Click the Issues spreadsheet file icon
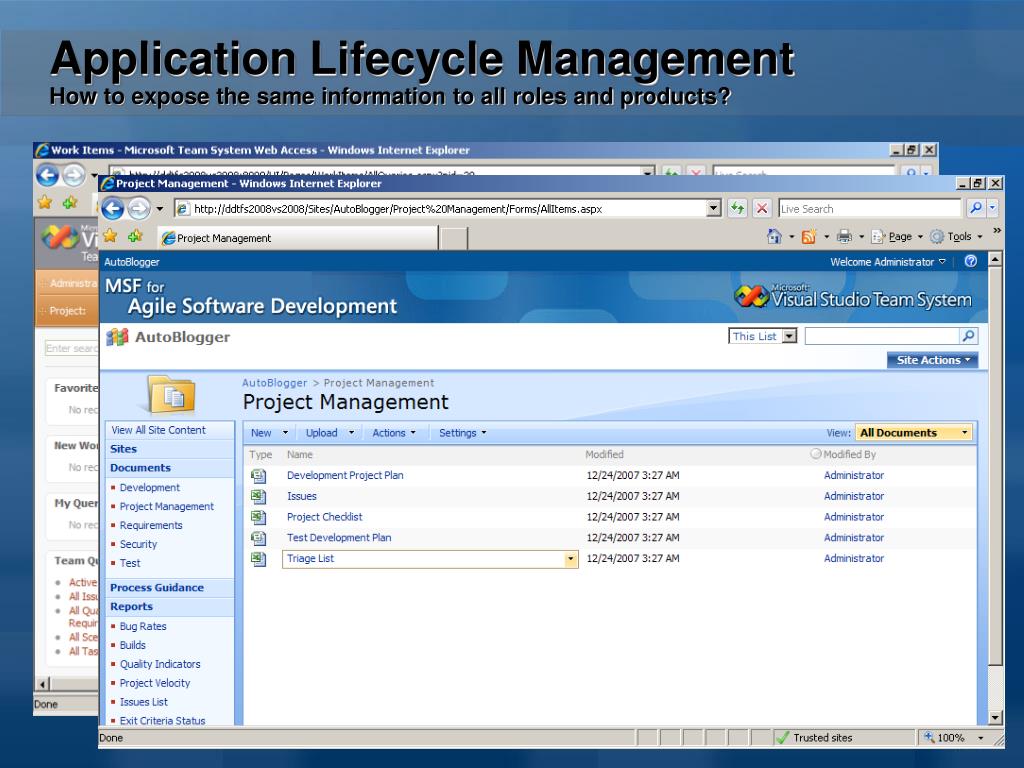Screen dimensions: 1024x768 (259, 496)
